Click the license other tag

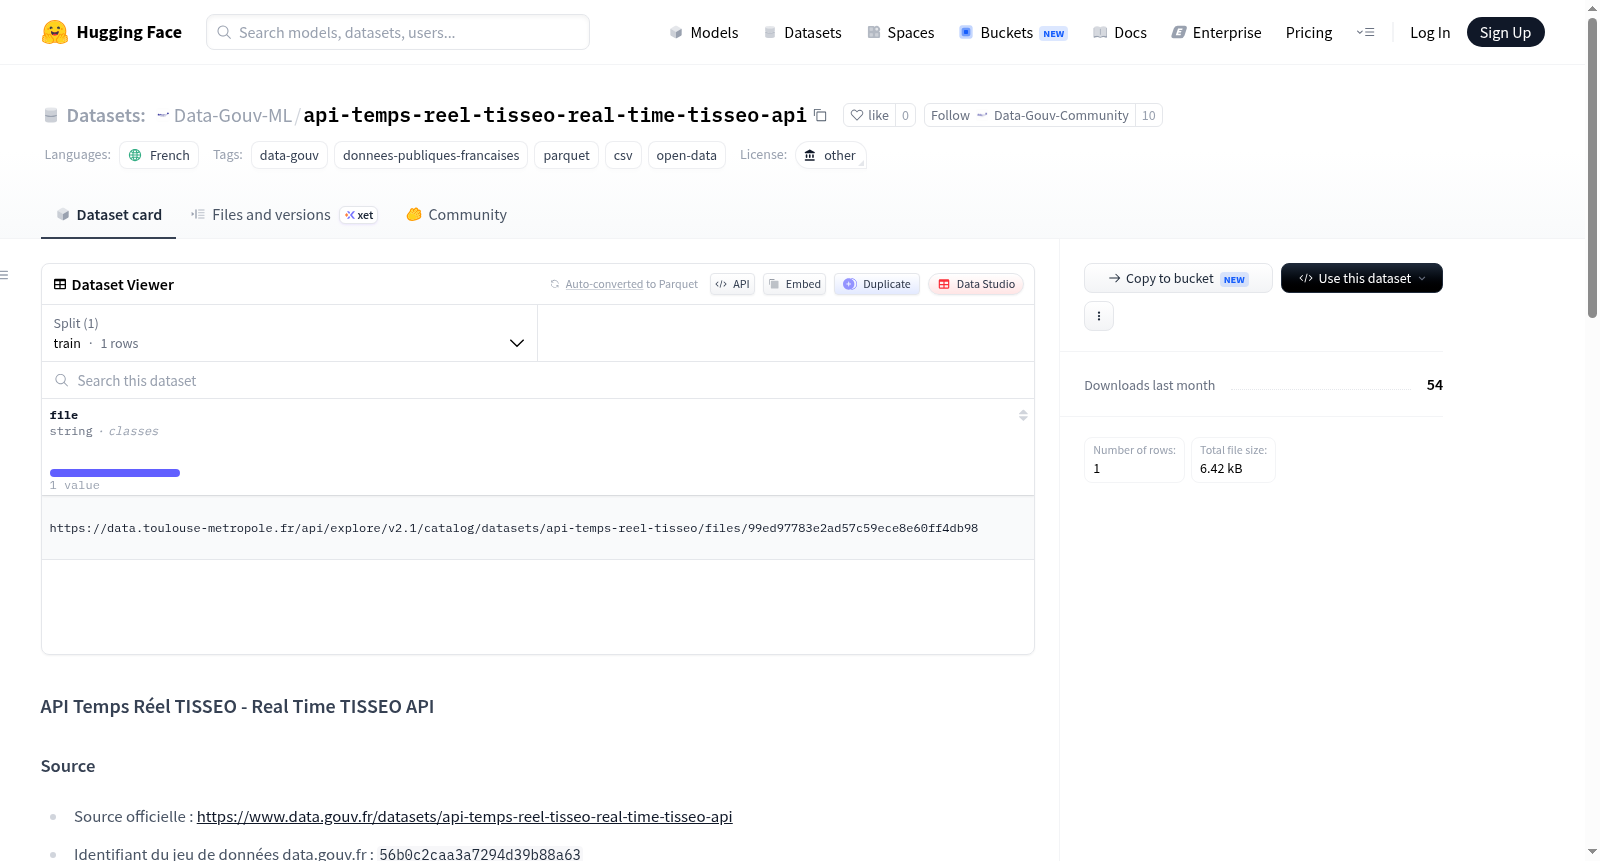tap(830, 155)
